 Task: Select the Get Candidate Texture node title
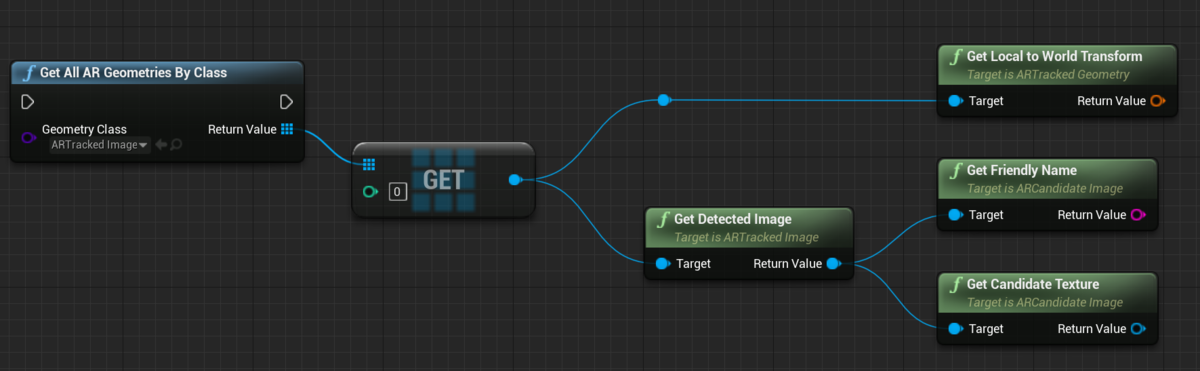[x=1032, y=284]
